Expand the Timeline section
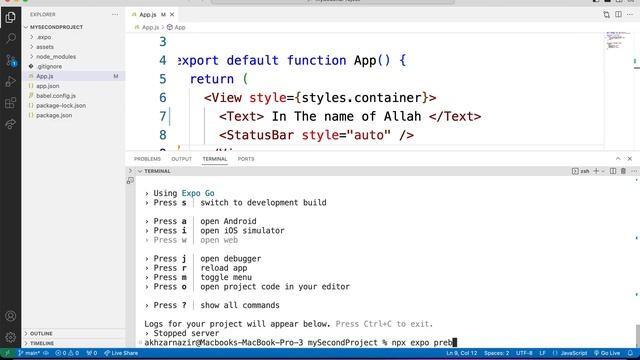The height and width of the screenshot is (360, 640). coord(42,343)
